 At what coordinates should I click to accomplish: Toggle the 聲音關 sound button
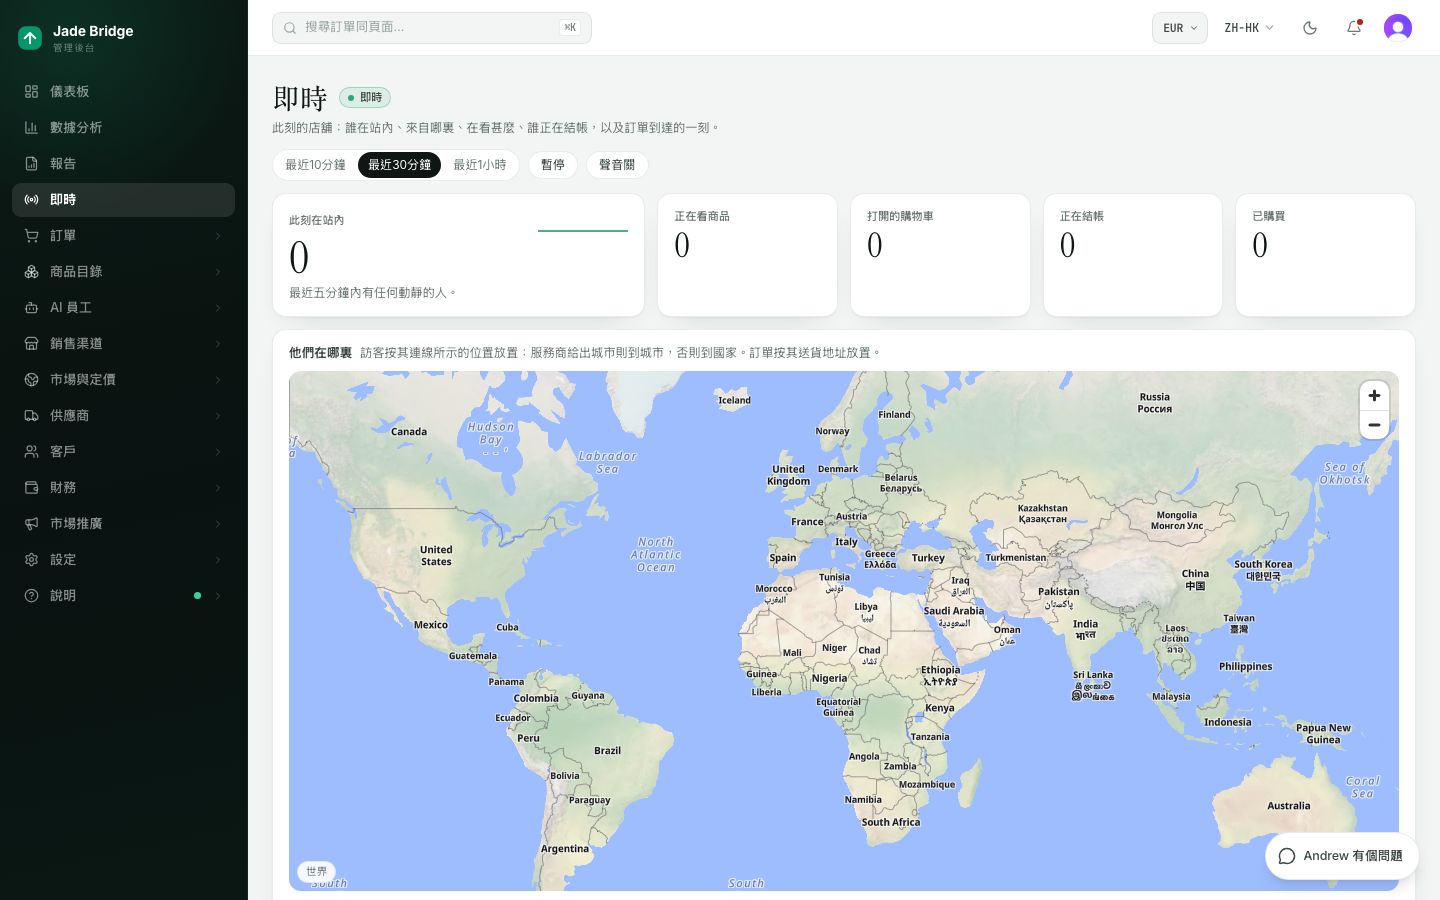(x=617, y=165)
